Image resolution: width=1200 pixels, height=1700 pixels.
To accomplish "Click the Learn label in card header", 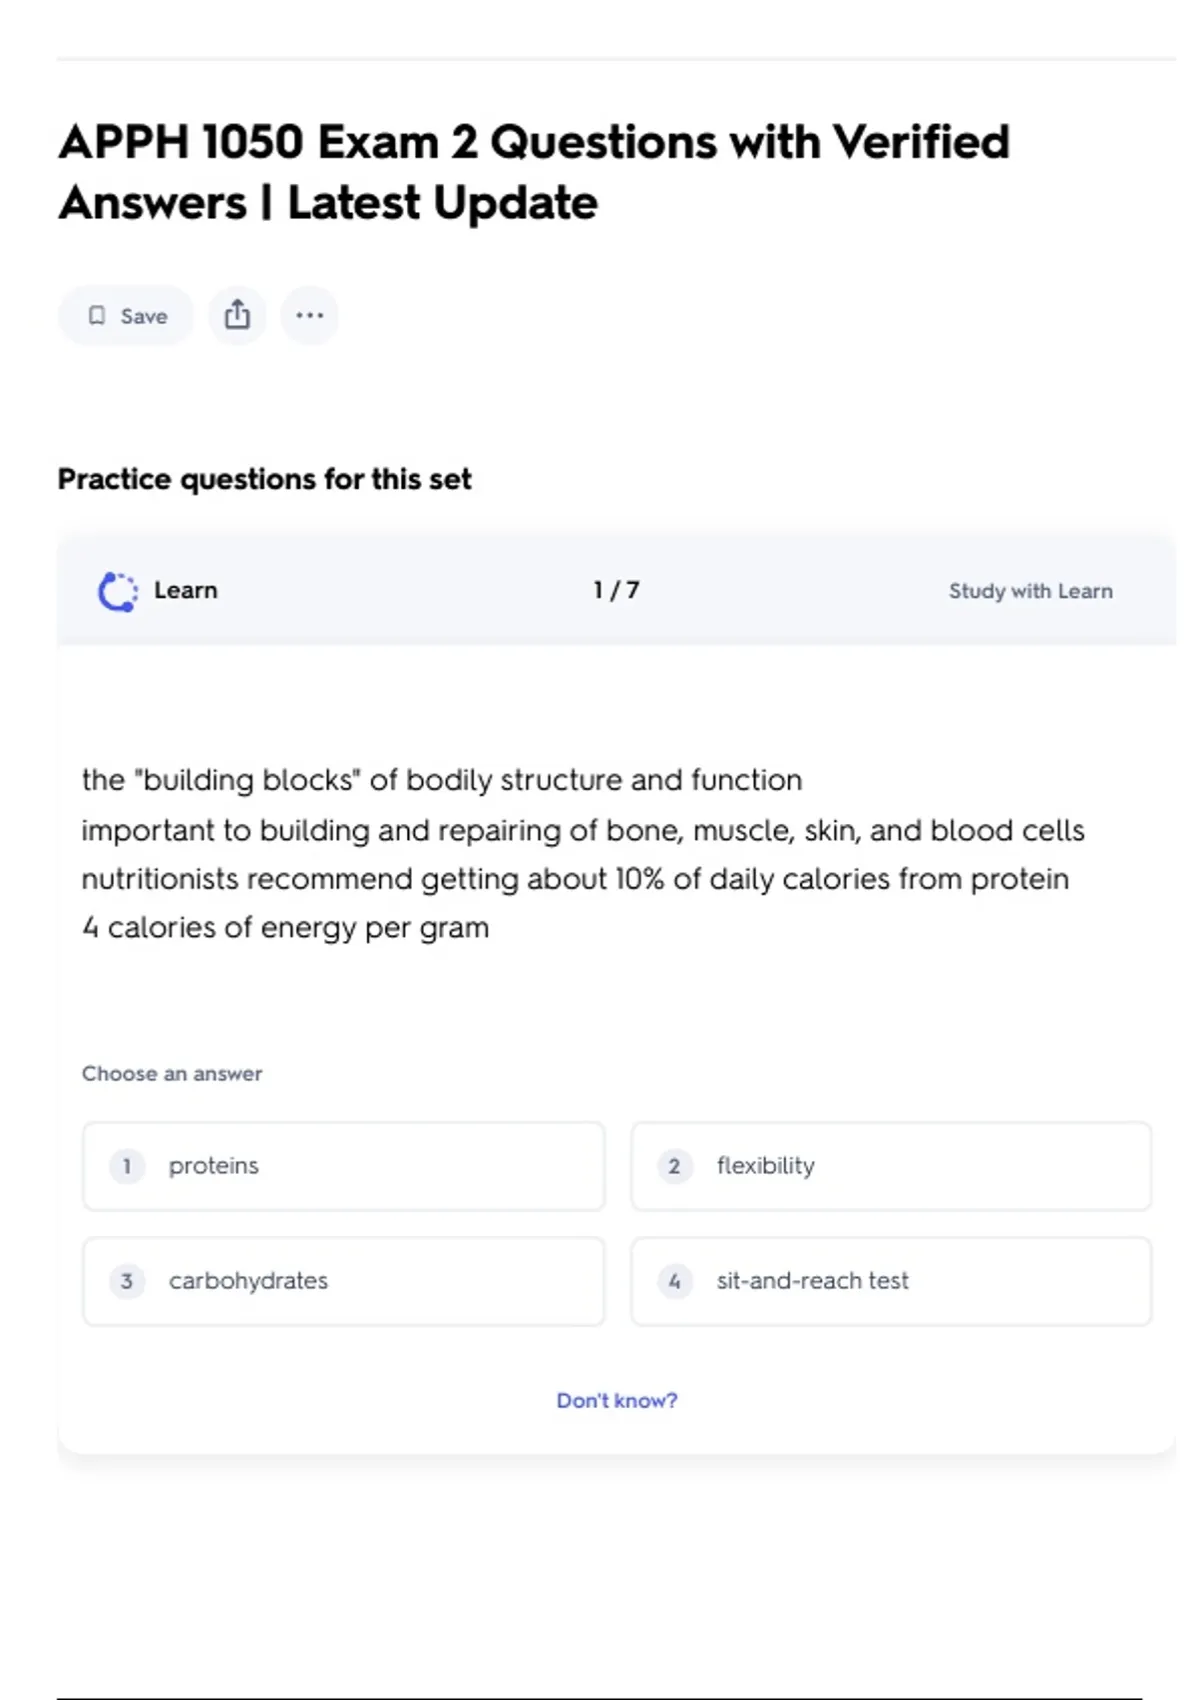I will 185,590.
